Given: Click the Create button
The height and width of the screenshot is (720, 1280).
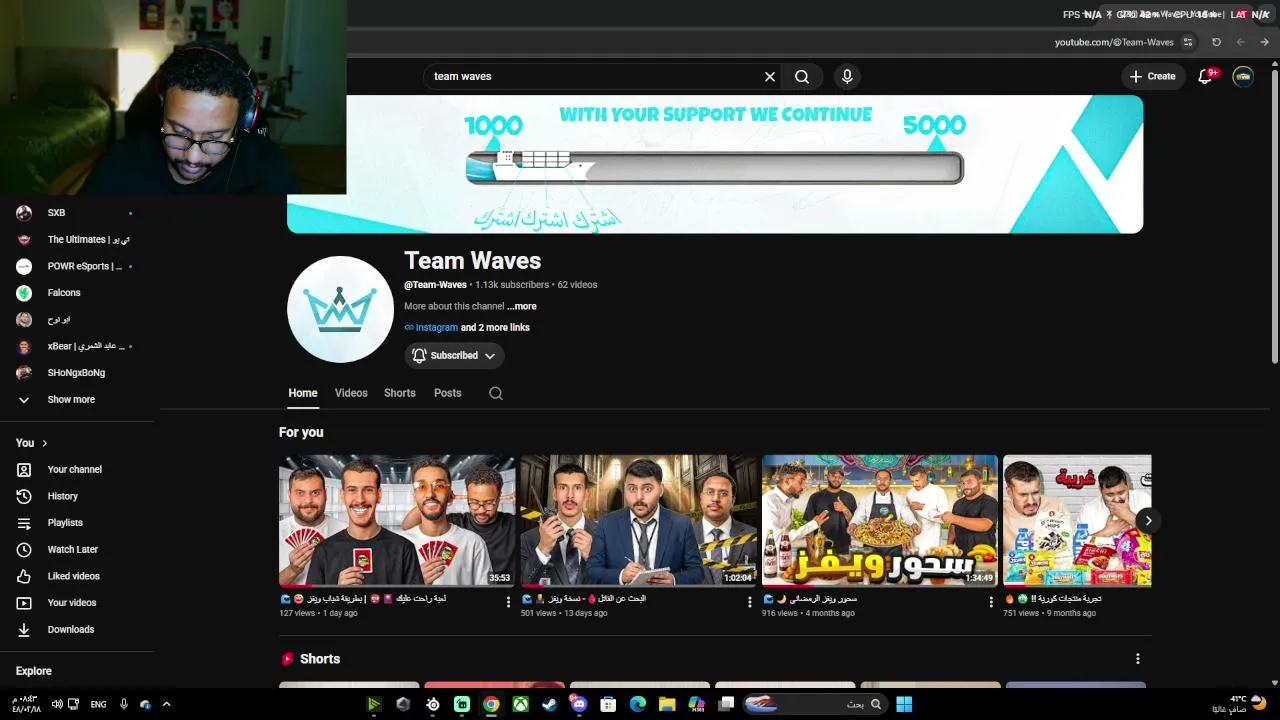Looking at the screenshot, I should [x=1153, y=76].
